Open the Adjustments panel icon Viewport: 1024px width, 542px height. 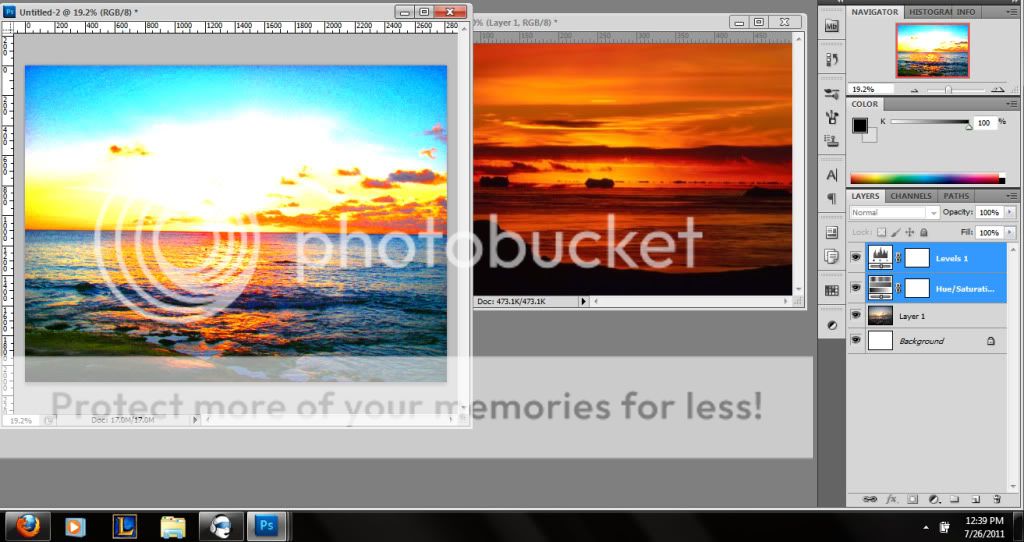(x=831, y=325)
